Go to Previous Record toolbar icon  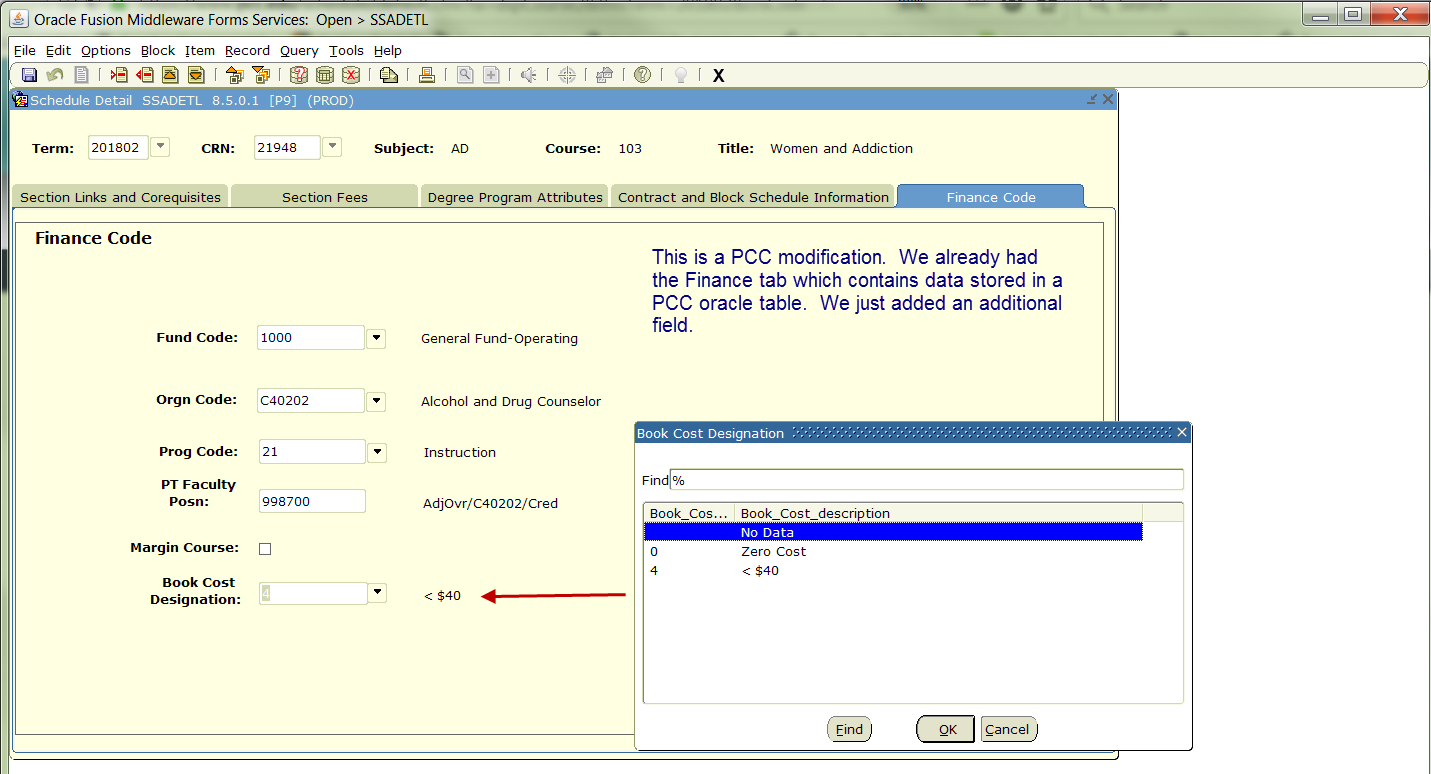170,75
